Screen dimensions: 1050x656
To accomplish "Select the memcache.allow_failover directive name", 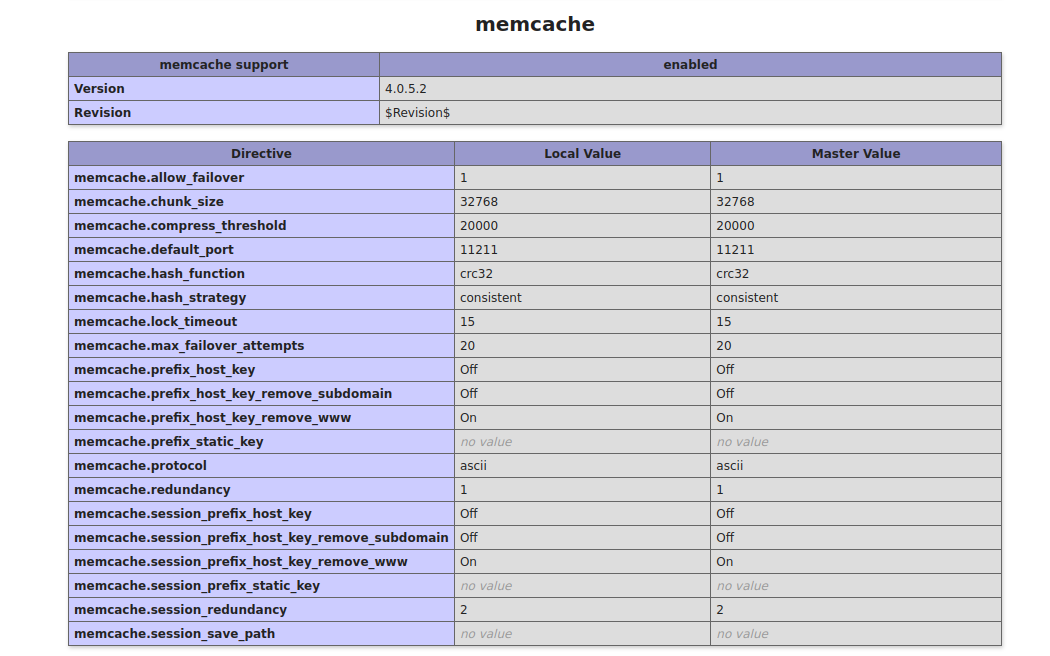I will coord(159,178).
